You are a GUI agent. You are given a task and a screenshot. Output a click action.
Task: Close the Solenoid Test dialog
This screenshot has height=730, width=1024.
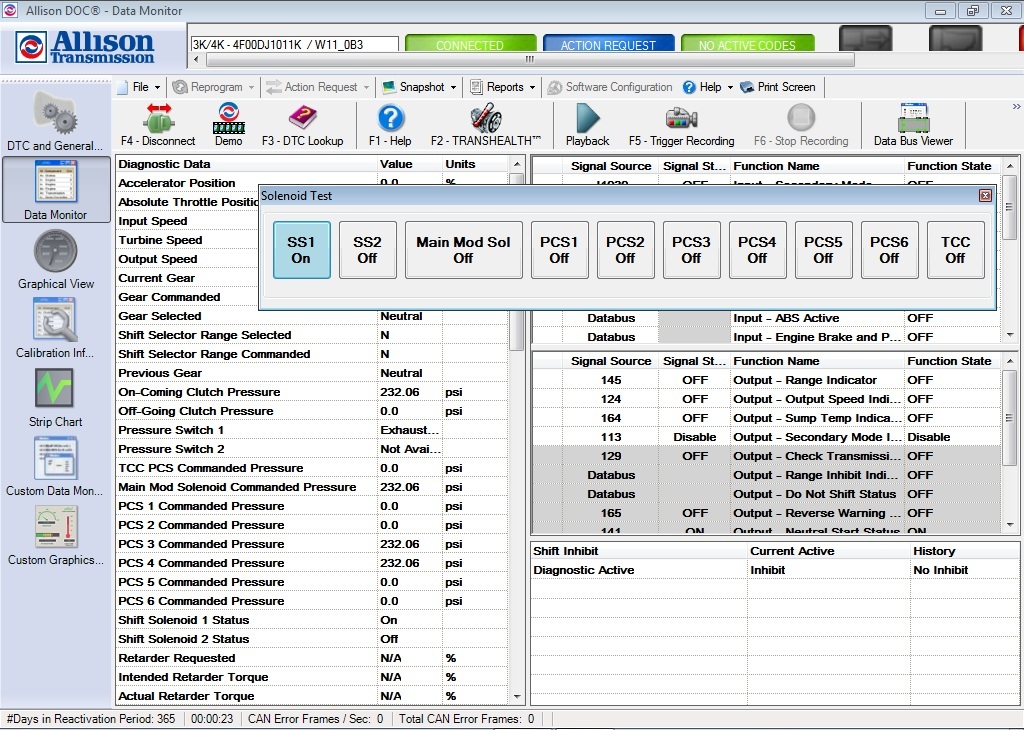[x=985, y=195]
